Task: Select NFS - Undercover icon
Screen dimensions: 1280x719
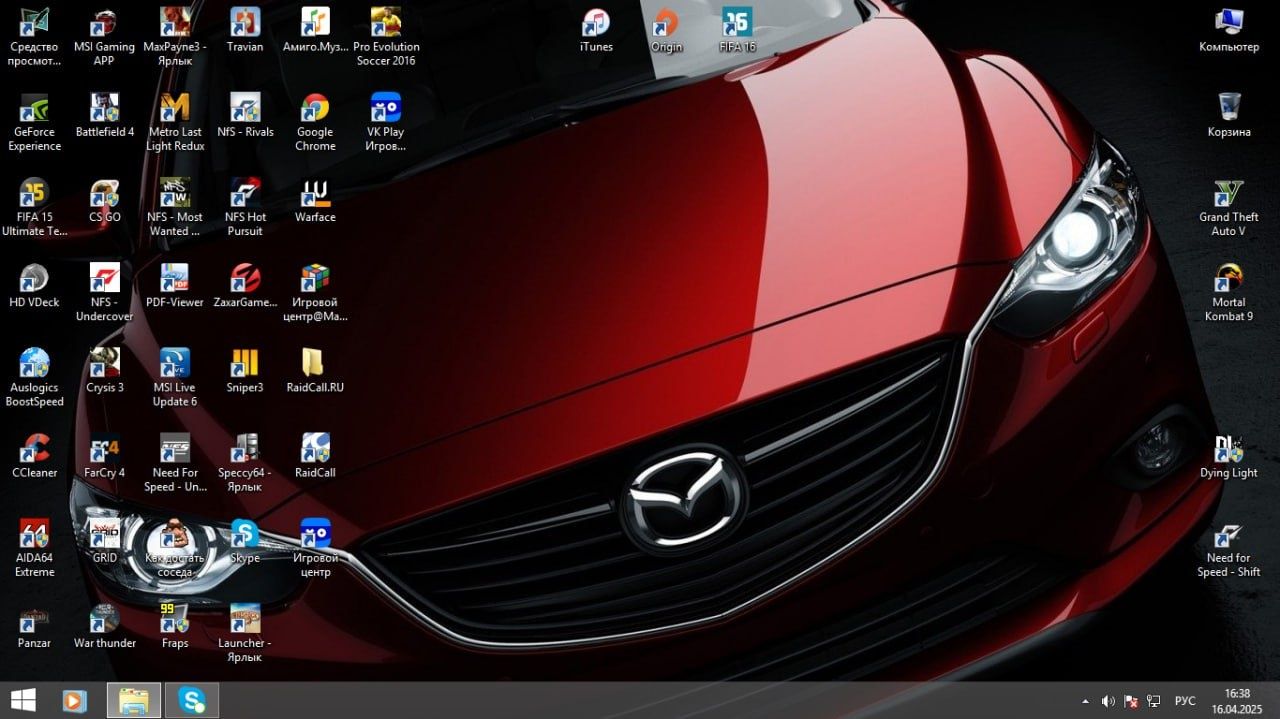Action: tap(104, 292)
